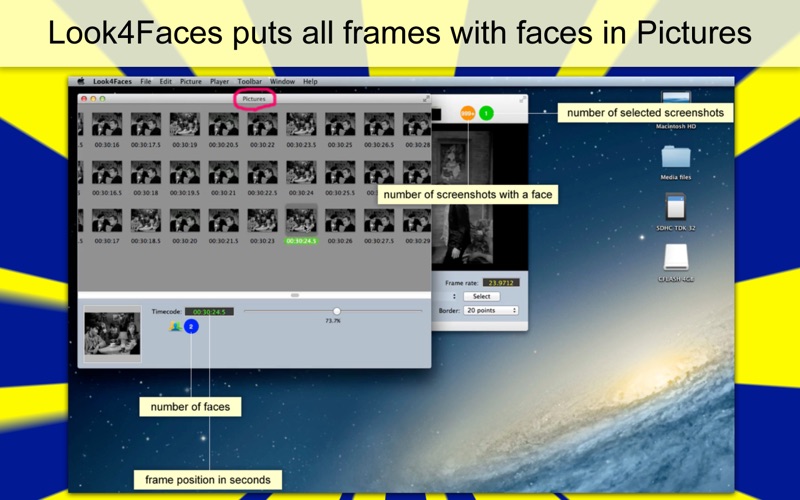This screenshot has height=500, width=800.
Task: Select the thumbnail at 00:30:25
Action: point(340,124)
